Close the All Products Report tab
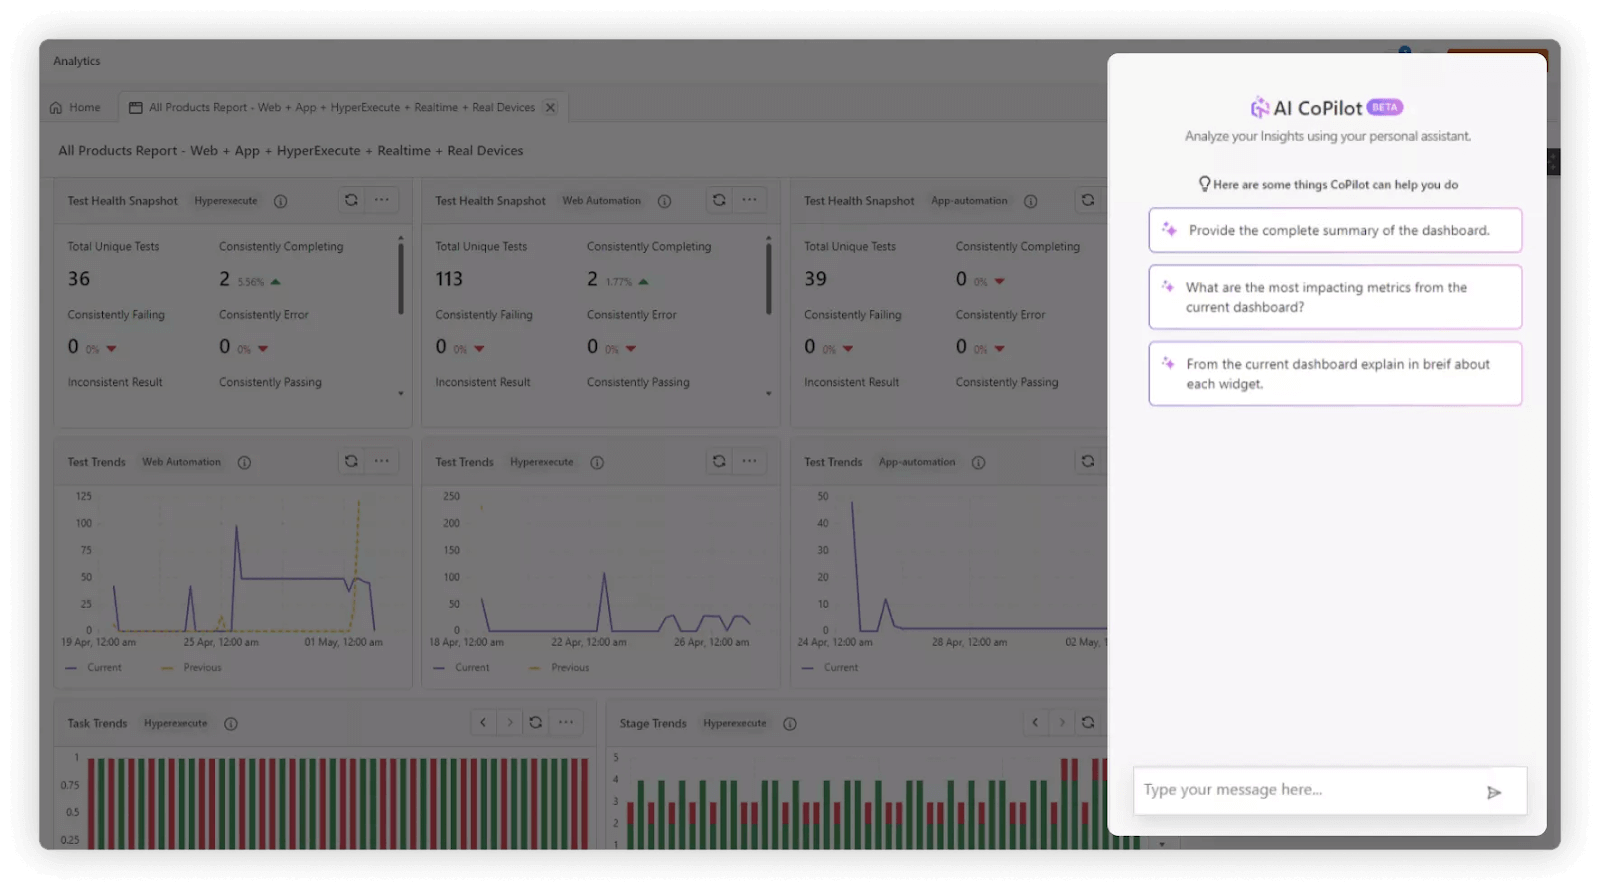Viewport: 1600px width, 889px height. click(550, 107)
